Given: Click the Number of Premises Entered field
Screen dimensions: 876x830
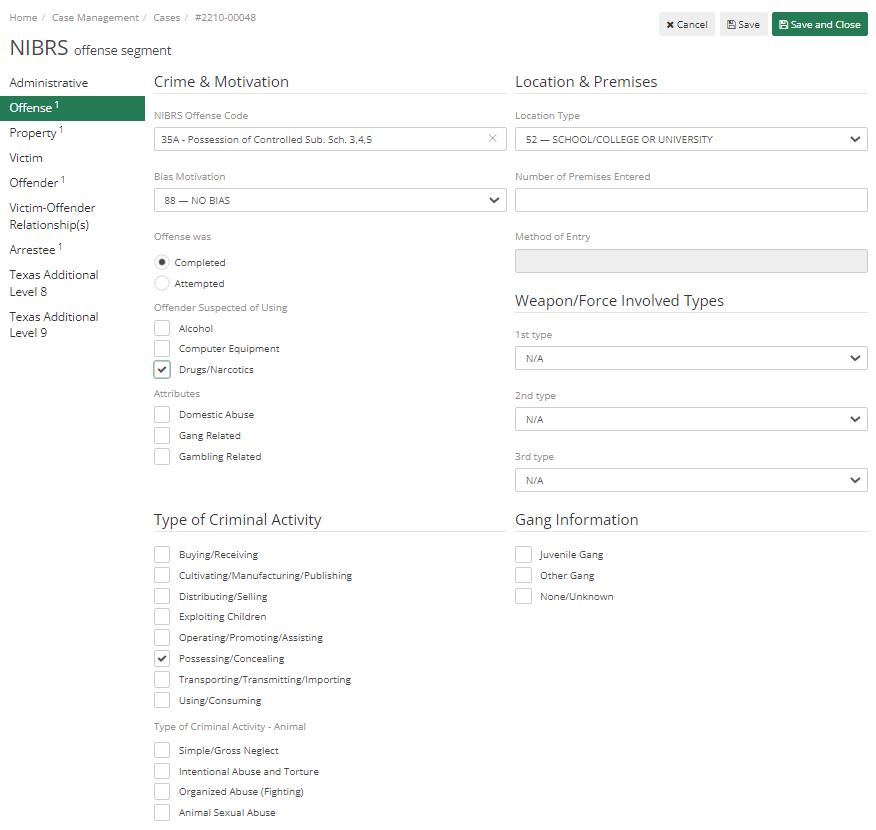Looking at the screenshot, I should [x=690, y=200].
